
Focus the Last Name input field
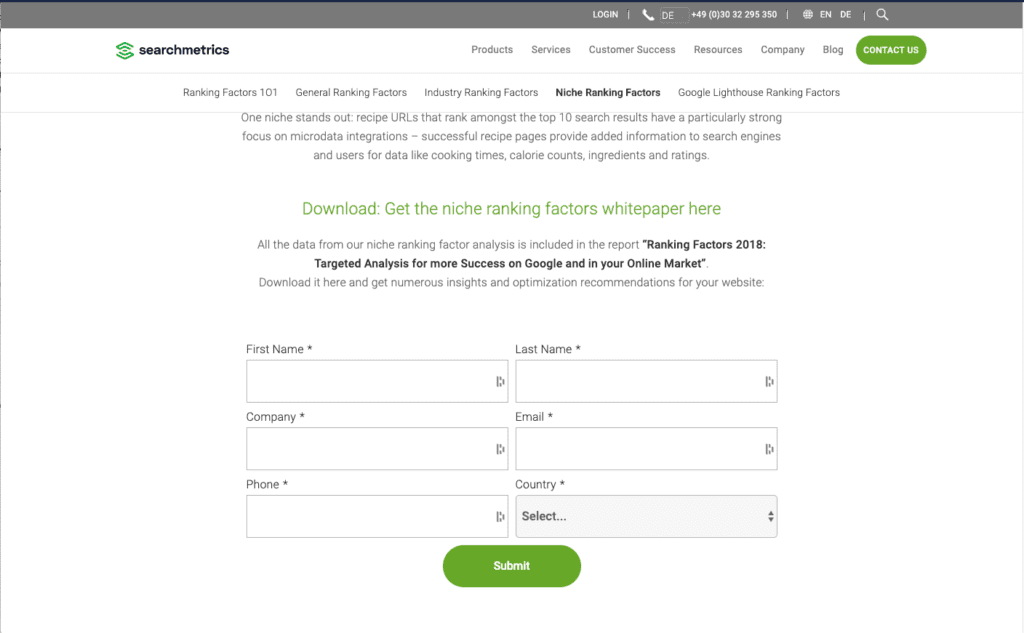click(646, 381)
